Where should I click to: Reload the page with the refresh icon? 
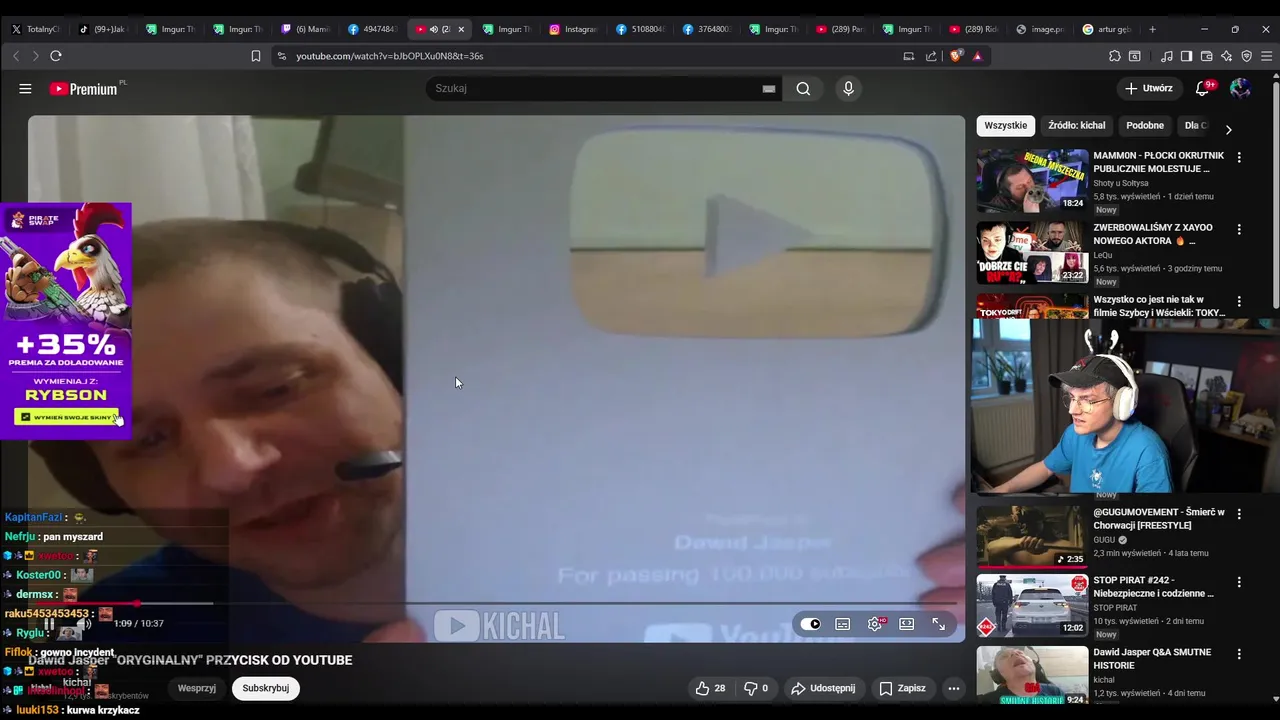[56, 56]
